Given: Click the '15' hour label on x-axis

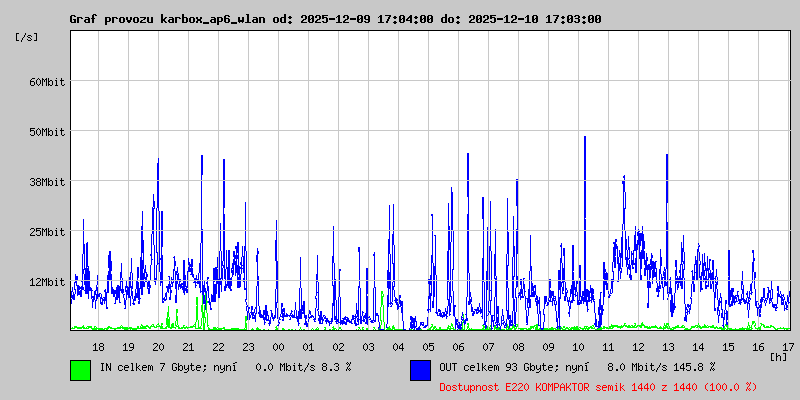Looking at the screenshot, I should (729, 347).
